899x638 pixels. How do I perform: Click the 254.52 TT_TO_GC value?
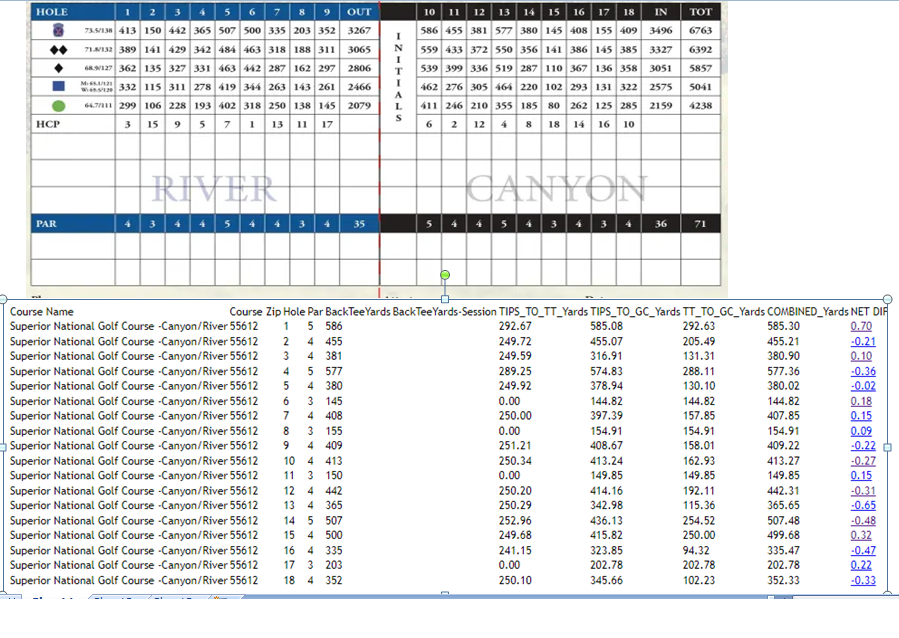point(699,520)
